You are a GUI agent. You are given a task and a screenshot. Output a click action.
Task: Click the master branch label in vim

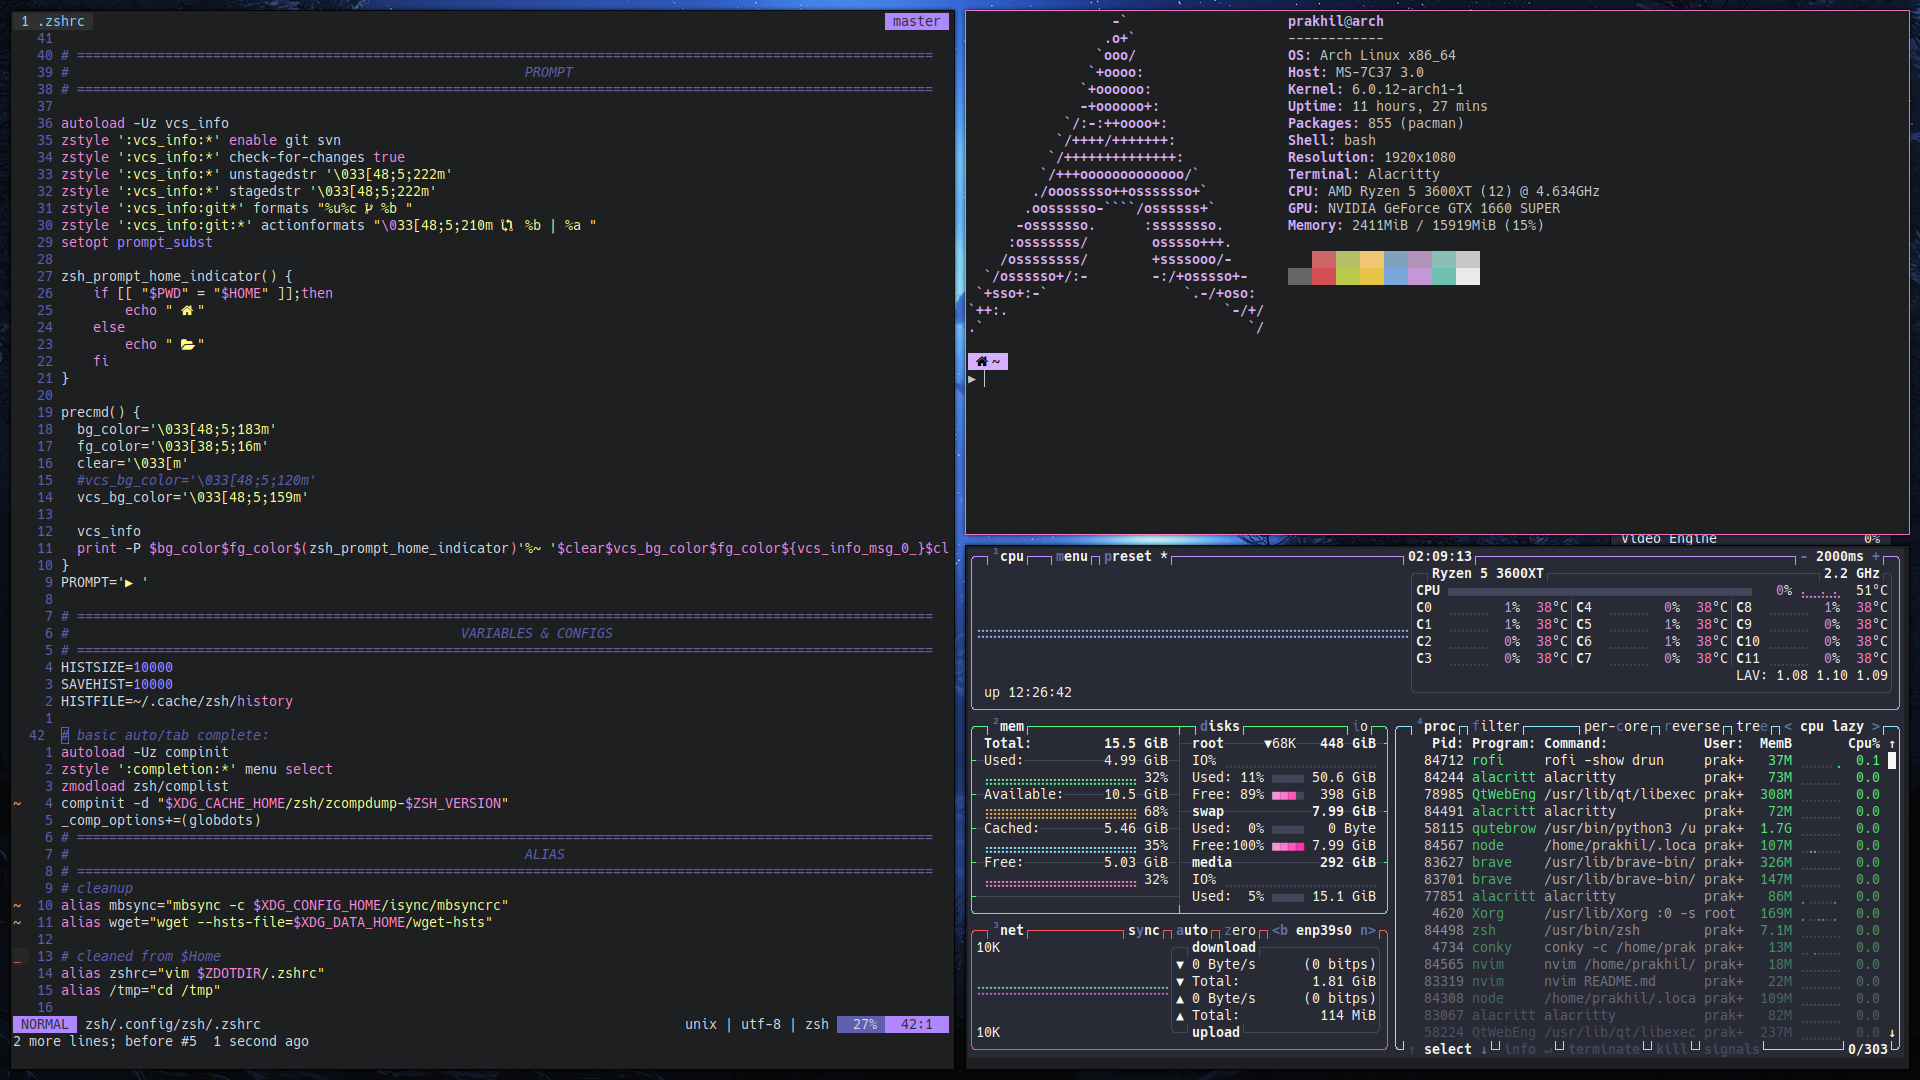pos(915,20)
